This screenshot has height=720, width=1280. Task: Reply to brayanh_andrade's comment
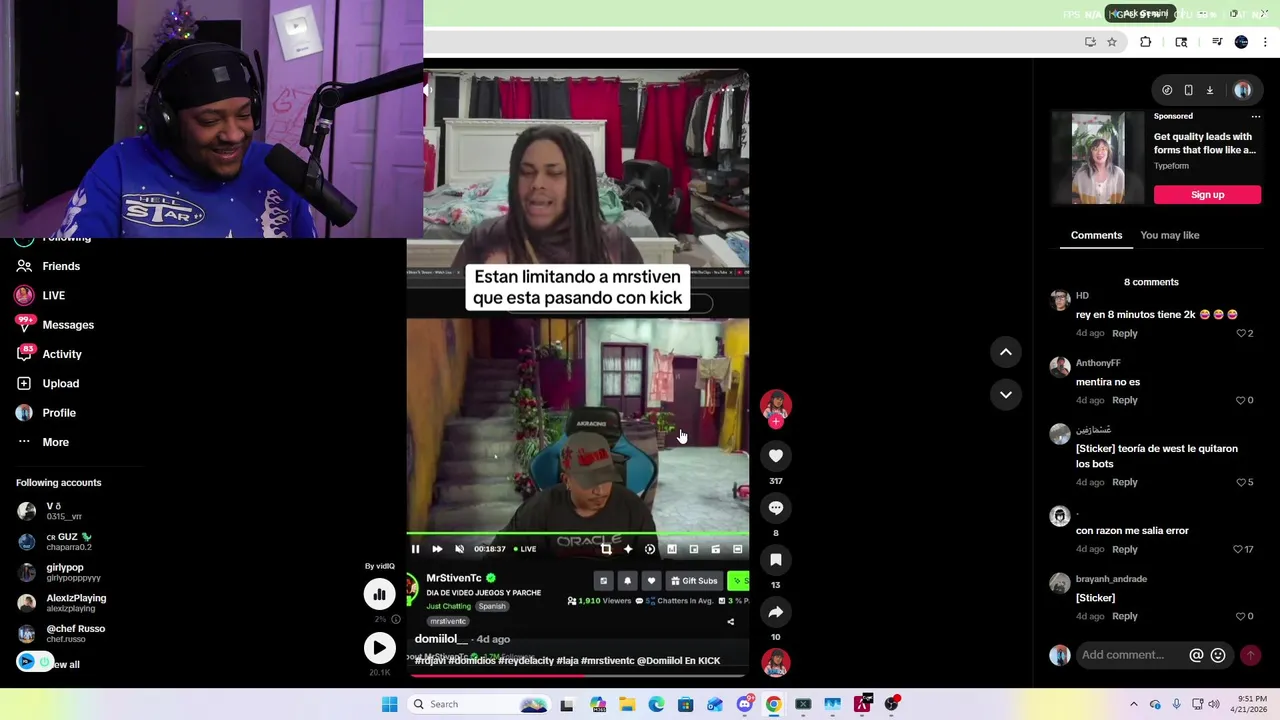pyautogui.click(x=1124, y=616)
